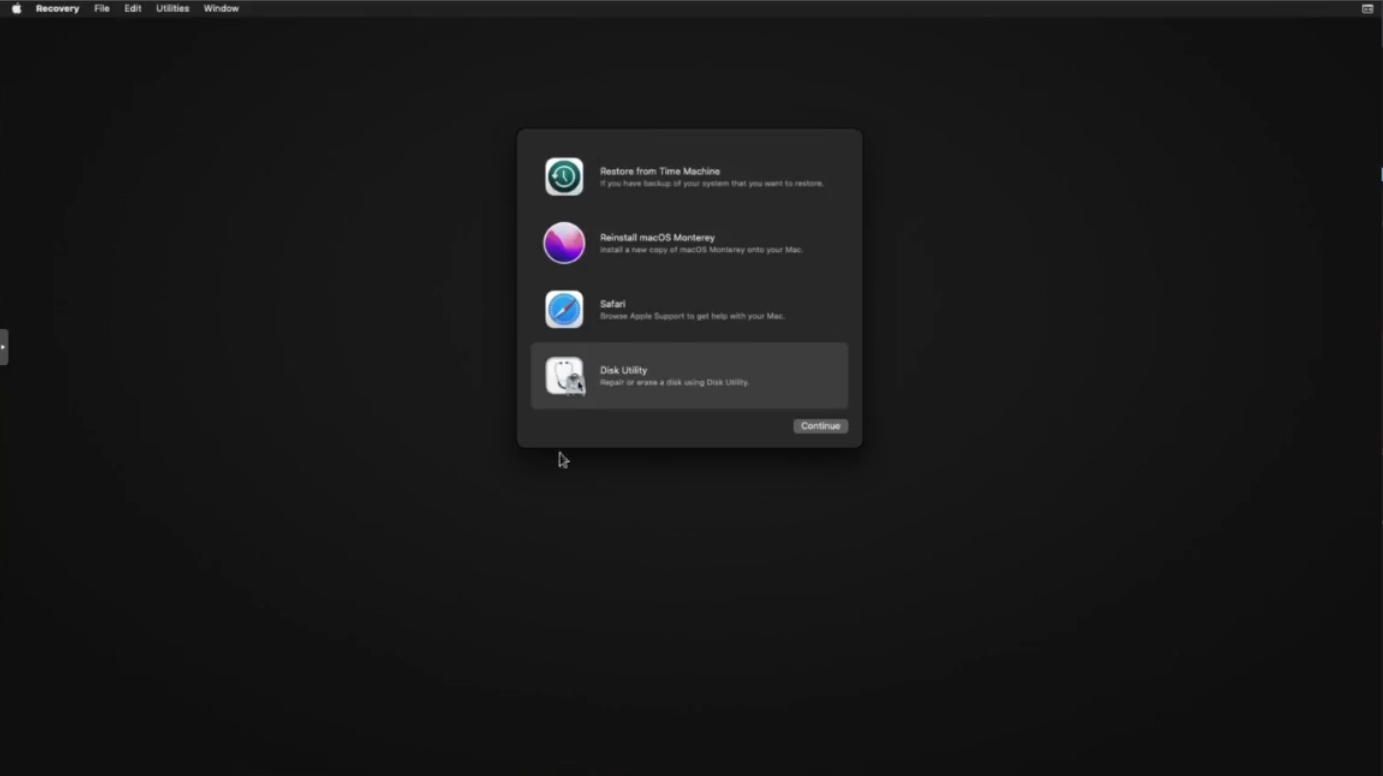The width and height of the screenshot is (1383, 776).
Task: Select the Reinstall macOS Monterey label
Action: tap(657, 238)
